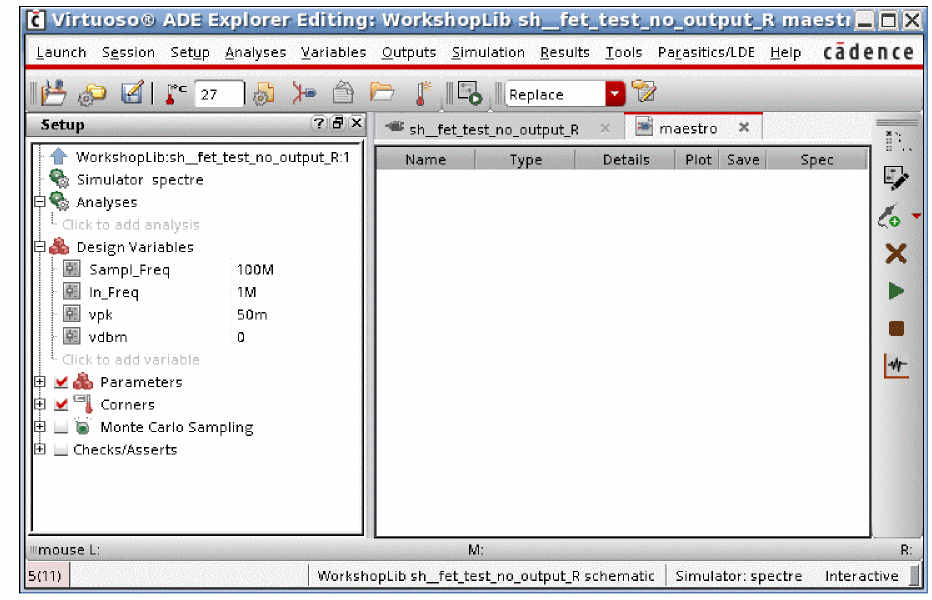This screenshot has width=932, height=600.
Task: Click the Analyses gear icon
Action: point(59,202)
